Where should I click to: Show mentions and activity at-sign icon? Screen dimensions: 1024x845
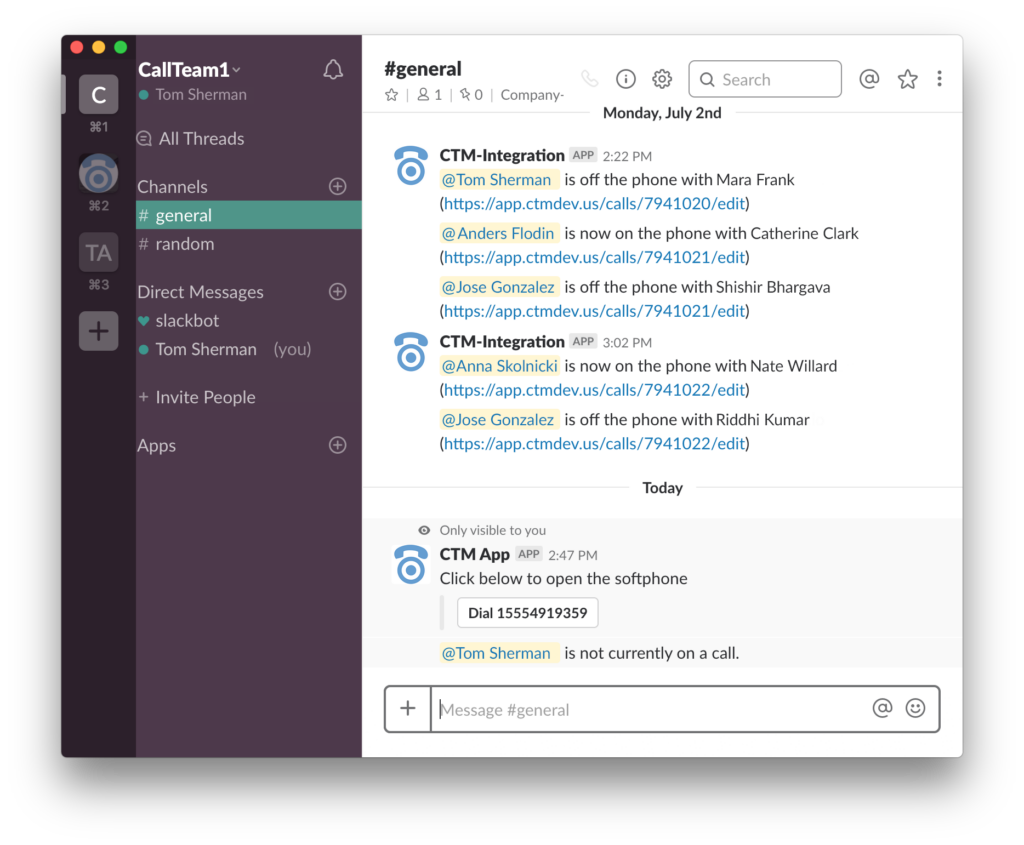coord(869,79)
